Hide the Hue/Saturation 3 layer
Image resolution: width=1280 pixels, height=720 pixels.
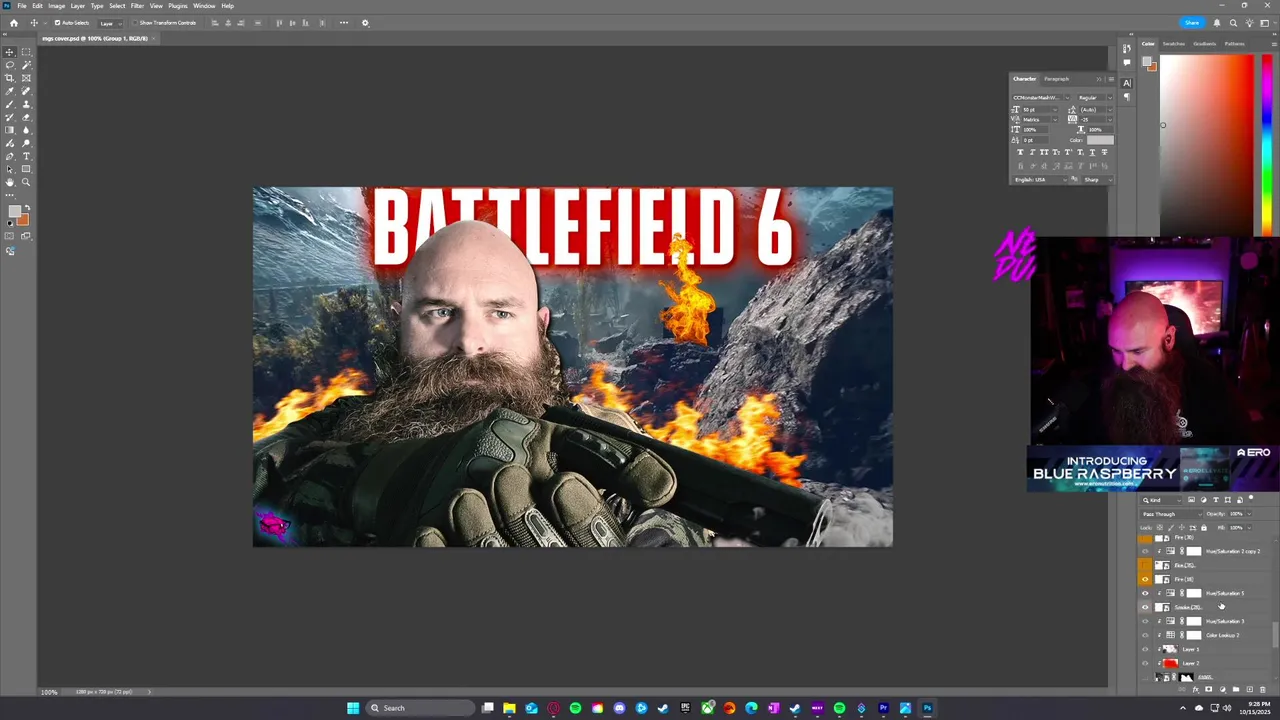[x=1145, y=621]
